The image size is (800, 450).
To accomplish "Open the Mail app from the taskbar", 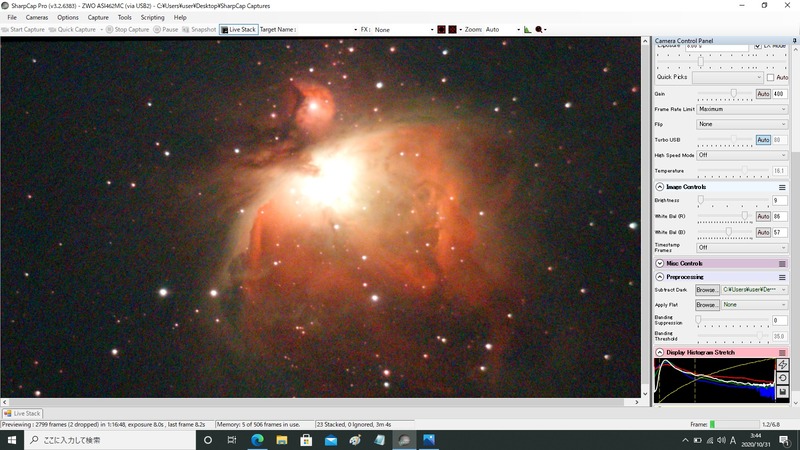I will click(x=331, y=440).
